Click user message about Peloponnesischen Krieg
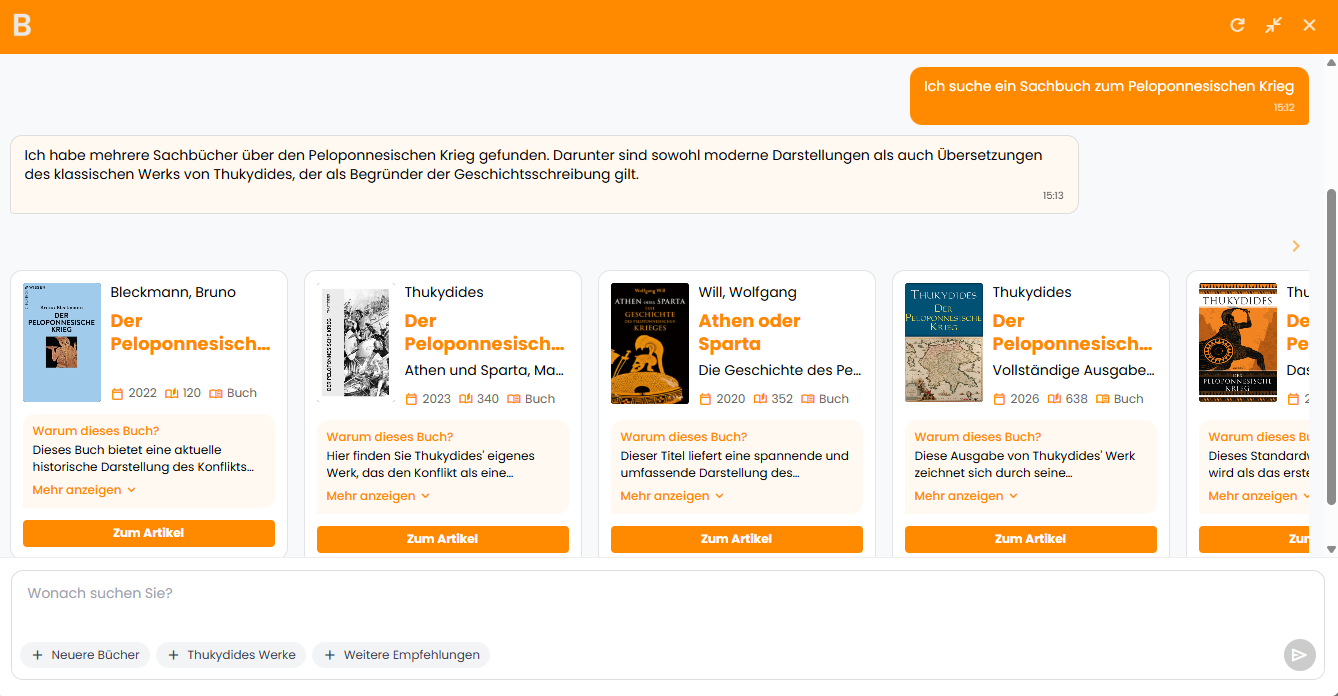The height and width of the screenshot is (696, 1338). 1109,96
